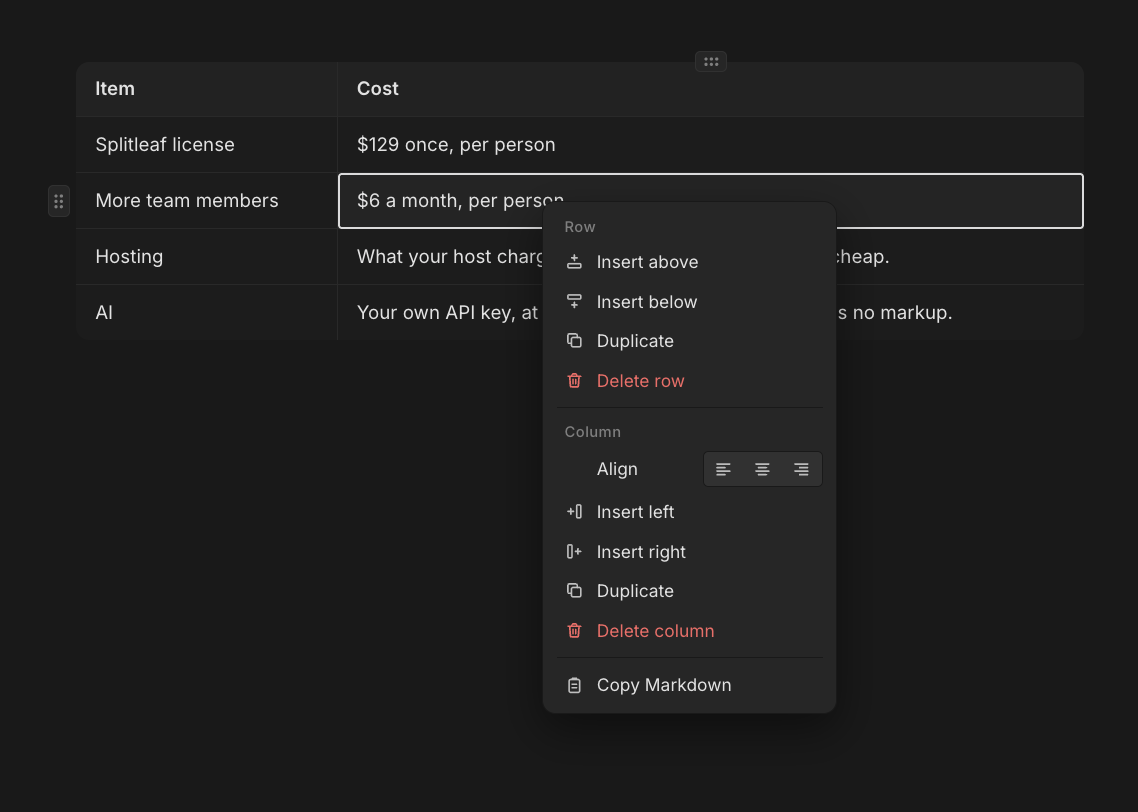This screenshot has width=1138, height=812.
Task: Select the AI item cell
Action: click(x=207, y=313)
